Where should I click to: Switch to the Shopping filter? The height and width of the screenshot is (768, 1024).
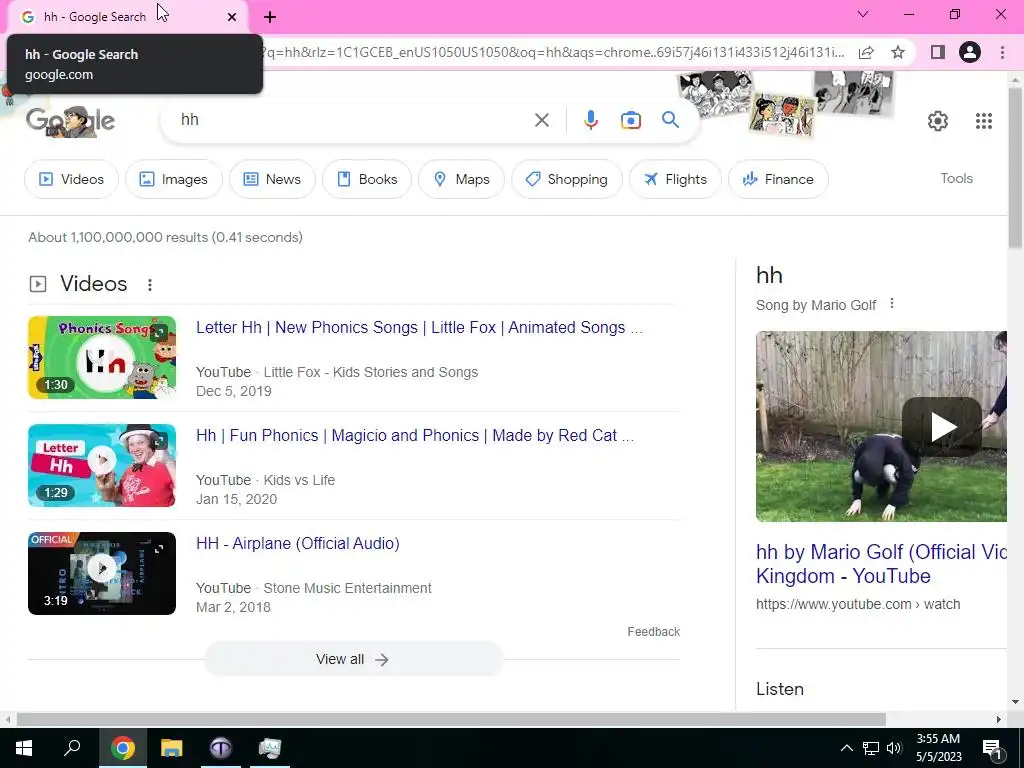566,179
